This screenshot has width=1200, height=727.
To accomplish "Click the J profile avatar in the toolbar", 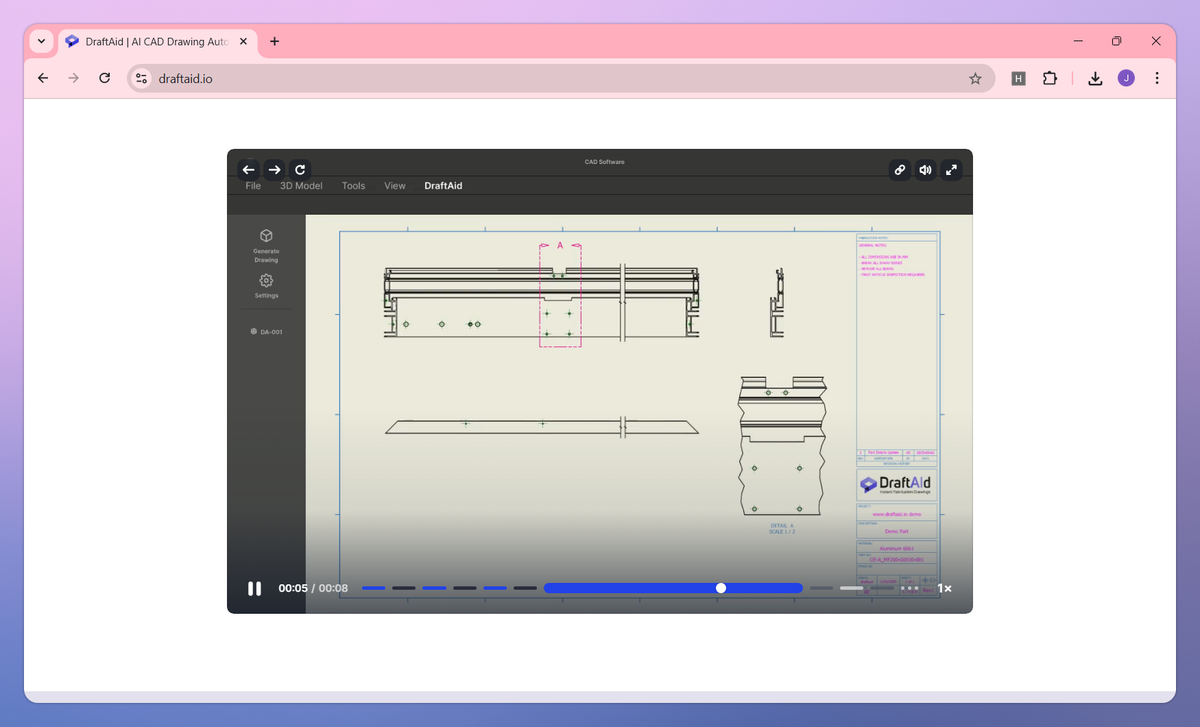I will pyautogui.click(x=1128, y=77).
